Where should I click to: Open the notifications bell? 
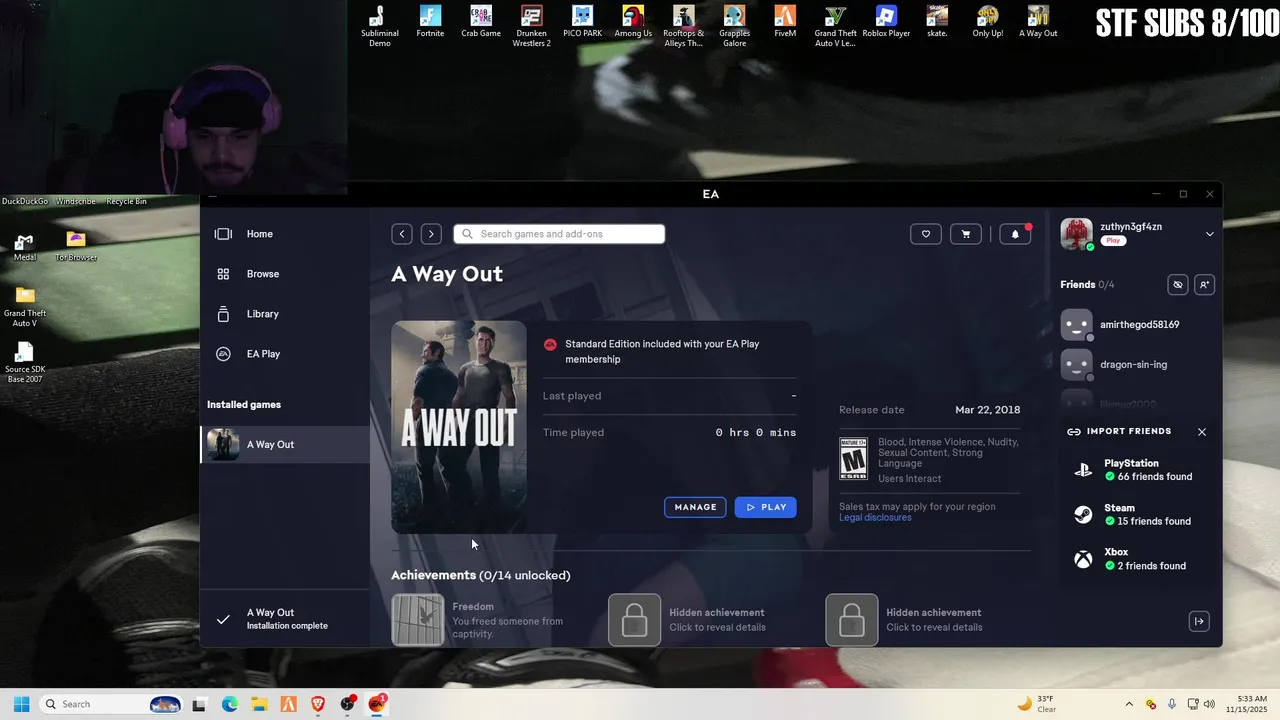pos(1015,234)
